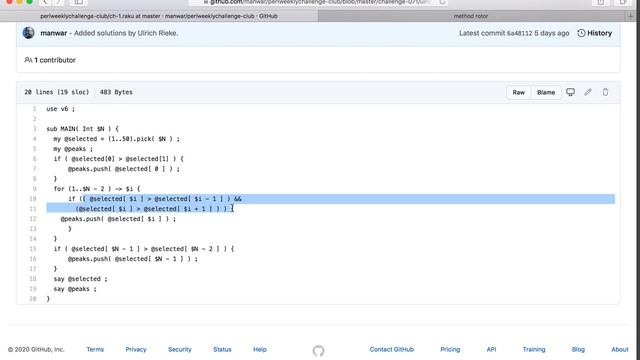Select line number 10 in code
The width and height of the screenshot is (640, 360).
(x=33, y=199)
